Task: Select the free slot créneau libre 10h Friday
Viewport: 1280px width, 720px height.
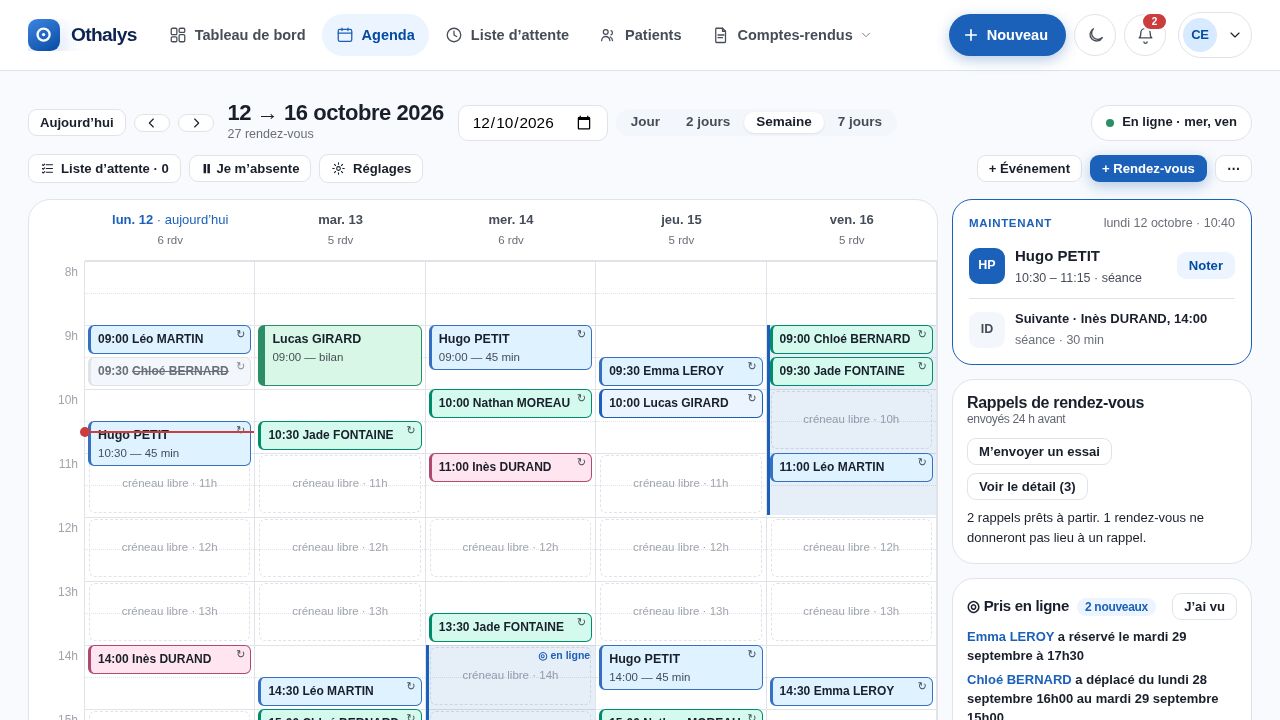Action: pyautogui.click(x=851, y=419)
